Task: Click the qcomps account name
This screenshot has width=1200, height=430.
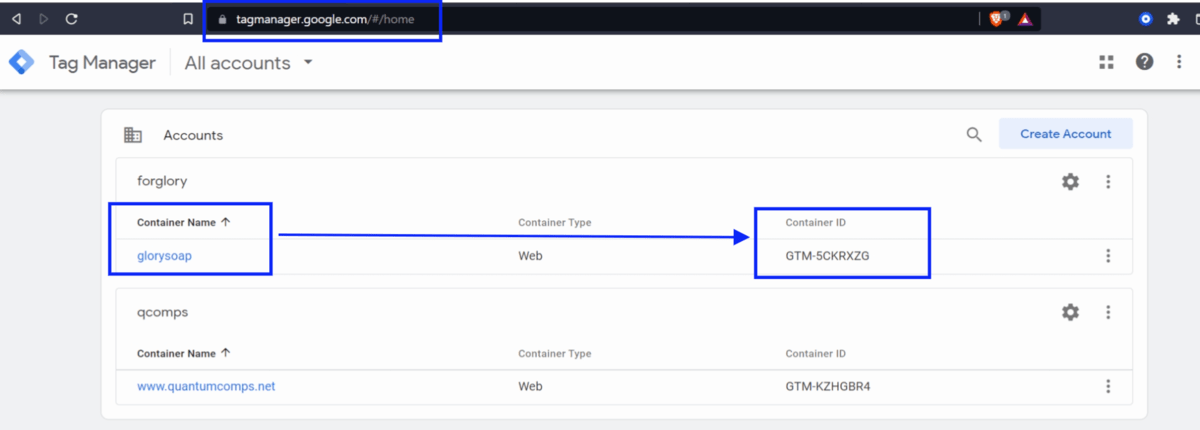Action: (x=162, y=312)
